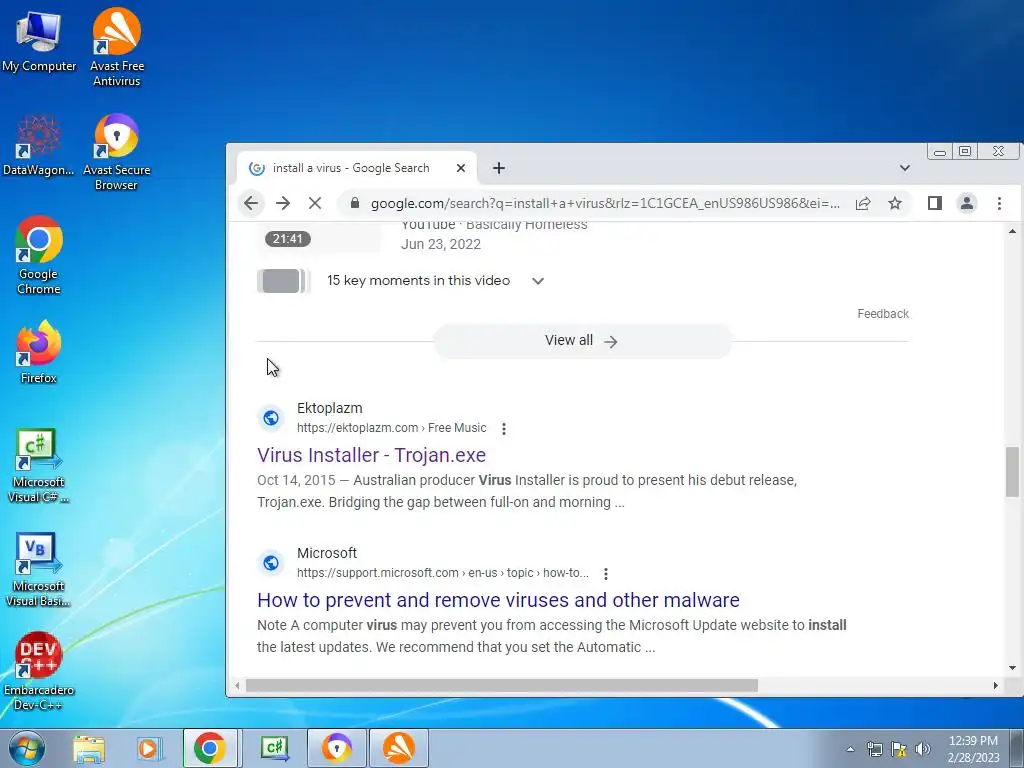Switch to Chrome in the taskbar
The width and height of the screenshot is (1024, 768).
tap(210, 748)
